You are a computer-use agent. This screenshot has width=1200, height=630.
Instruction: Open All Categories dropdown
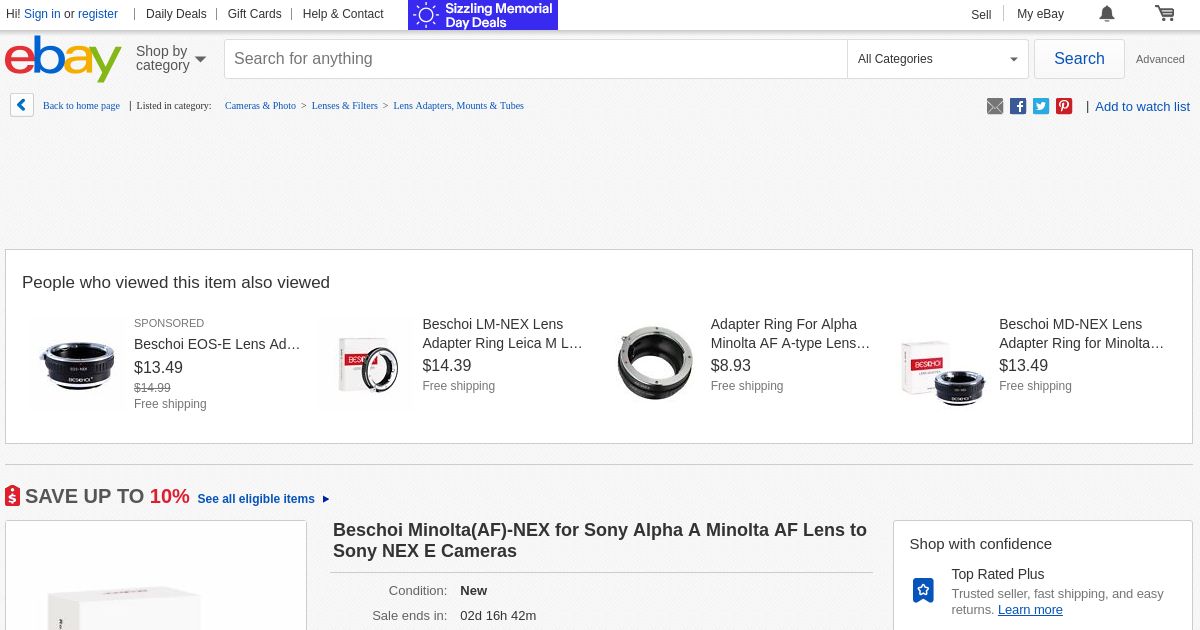point(937,59)
